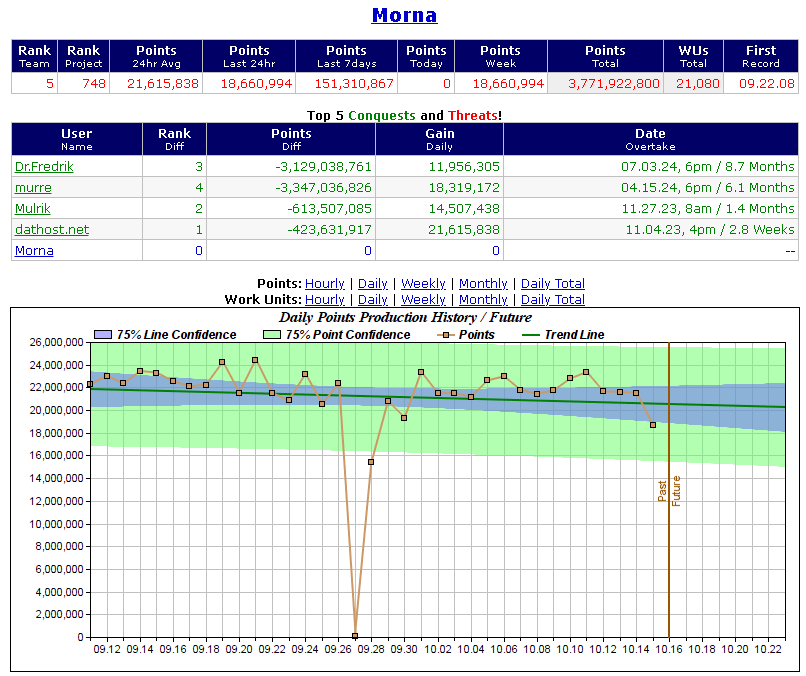Click the murre user link
This screenshot has width=806, height=676.
[x=33, y=188]
